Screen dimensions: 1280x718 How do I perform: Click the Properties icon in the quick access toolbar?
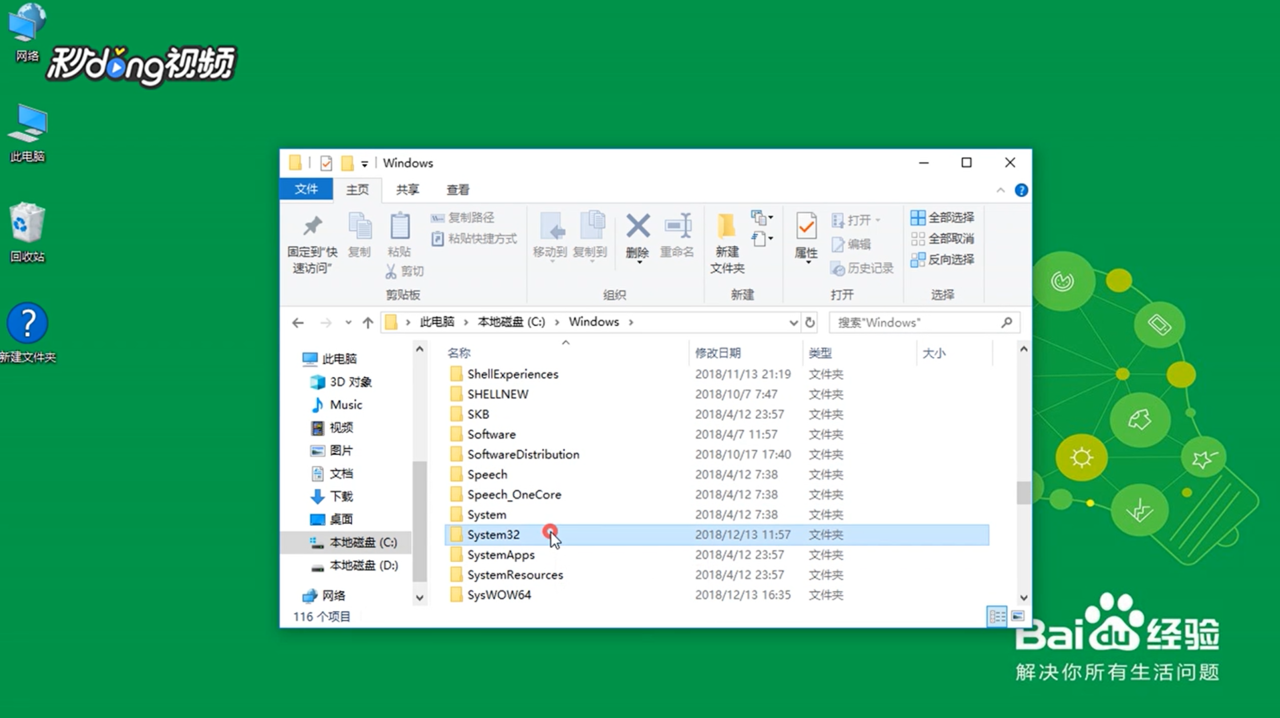(x=326, y=163)
